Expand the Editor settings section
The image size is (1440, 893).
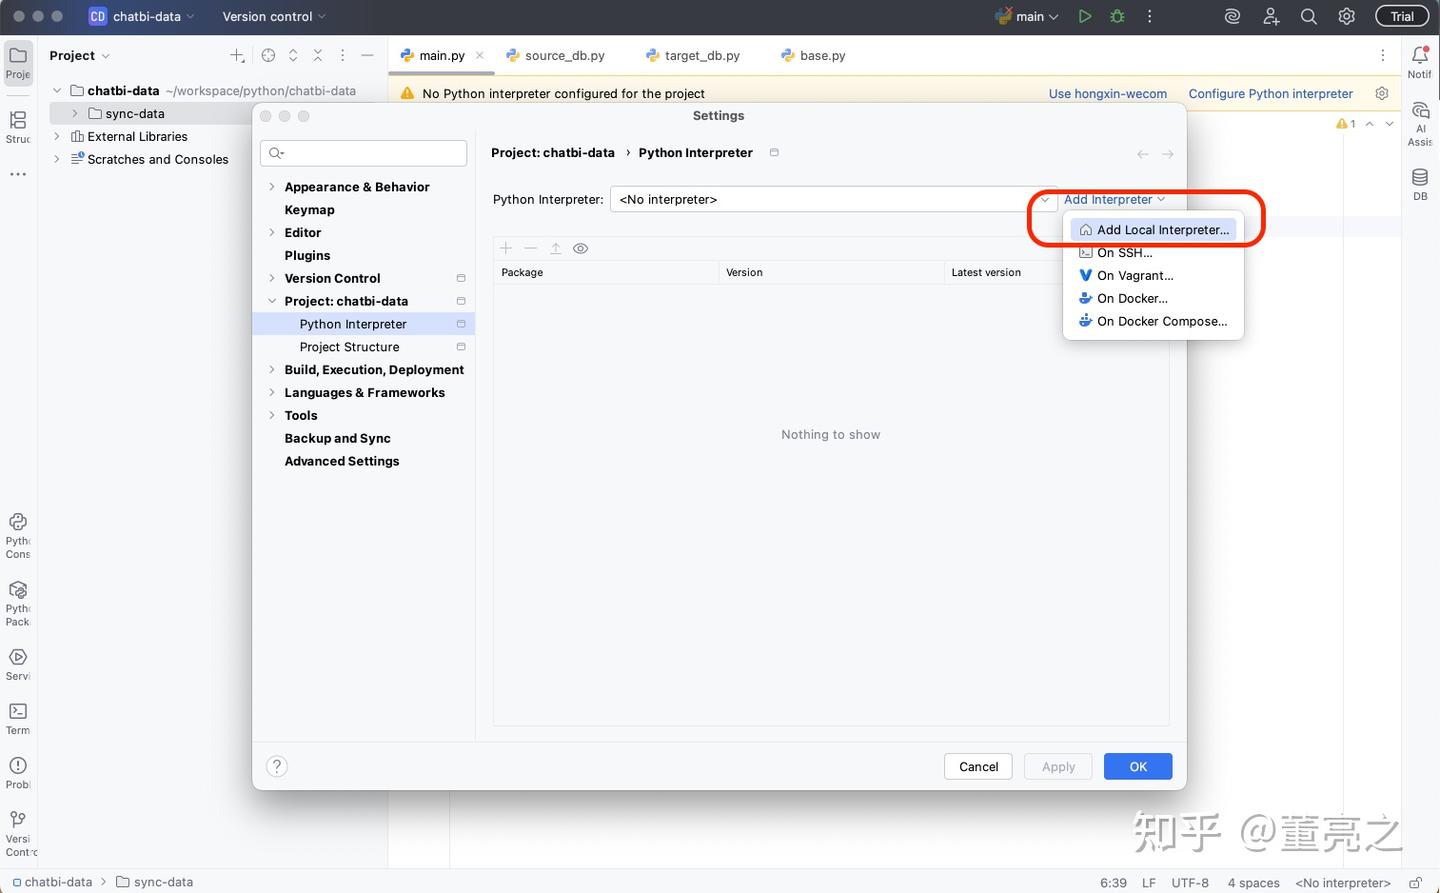(x=271, y=233)
